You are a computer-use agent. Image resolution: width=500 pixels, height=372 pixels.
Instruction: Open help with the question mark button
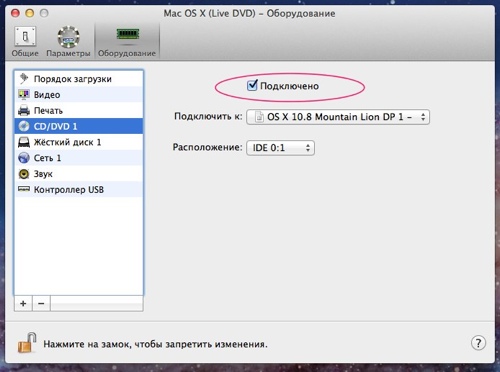pos(478,343)
